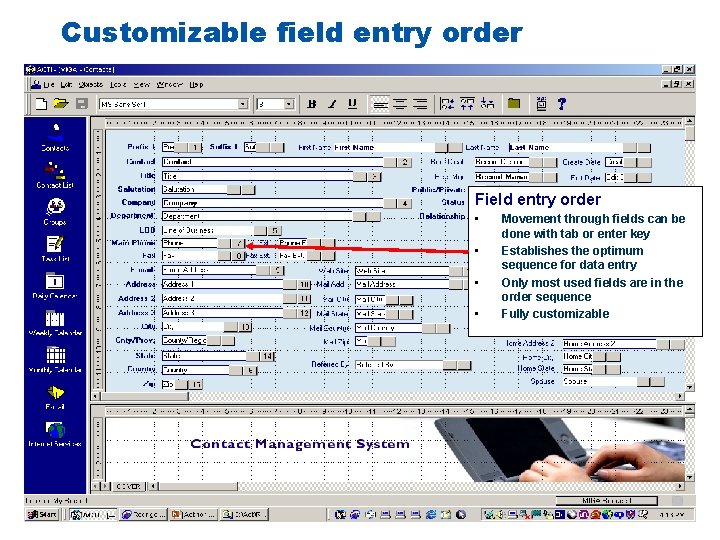Click the dark yellow folder toolbar icon

click(x=514, y=104)
